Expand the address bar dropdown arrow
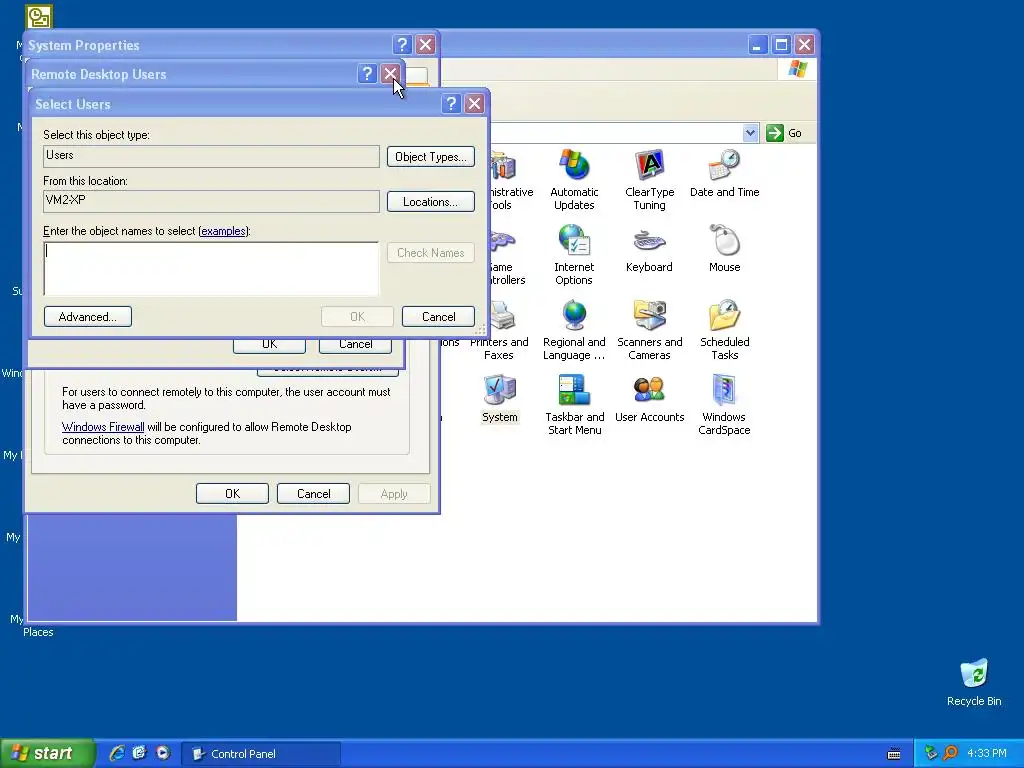Screen dimensions: 1024x768 point(750,133)
